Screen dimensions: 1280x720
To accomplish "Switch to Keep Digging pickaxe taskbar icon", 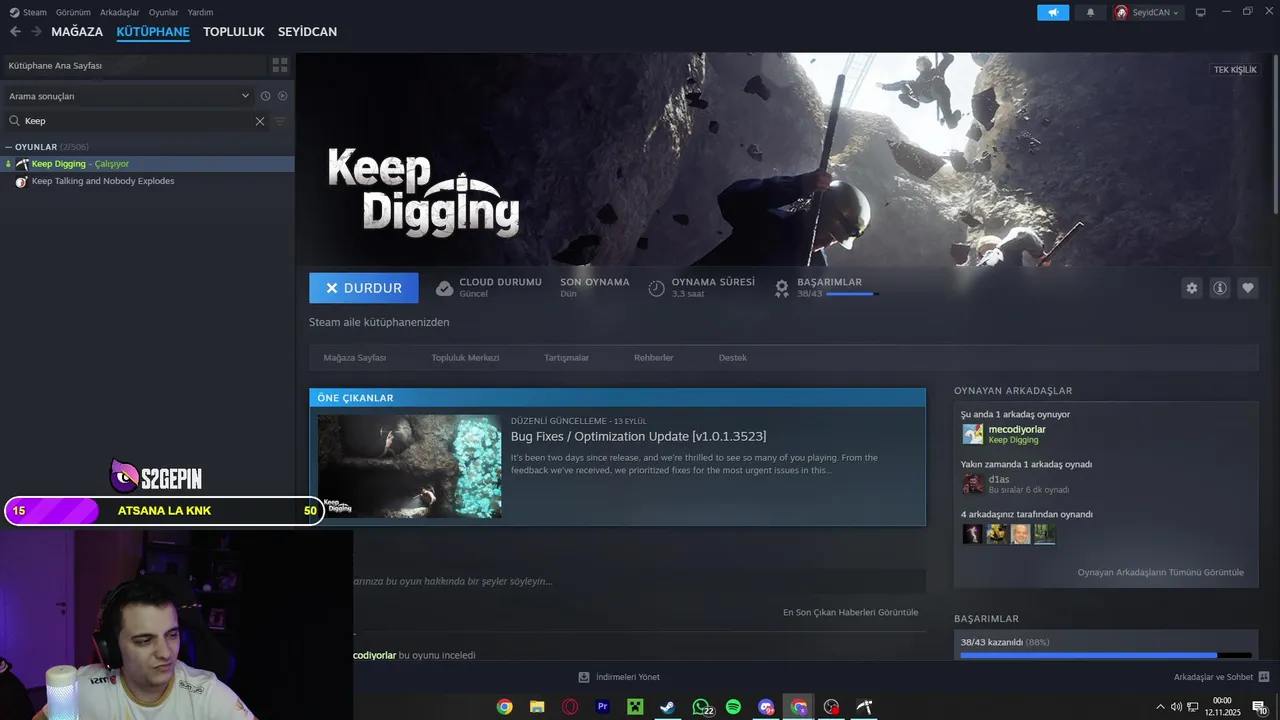I will (x=864, y=707).
